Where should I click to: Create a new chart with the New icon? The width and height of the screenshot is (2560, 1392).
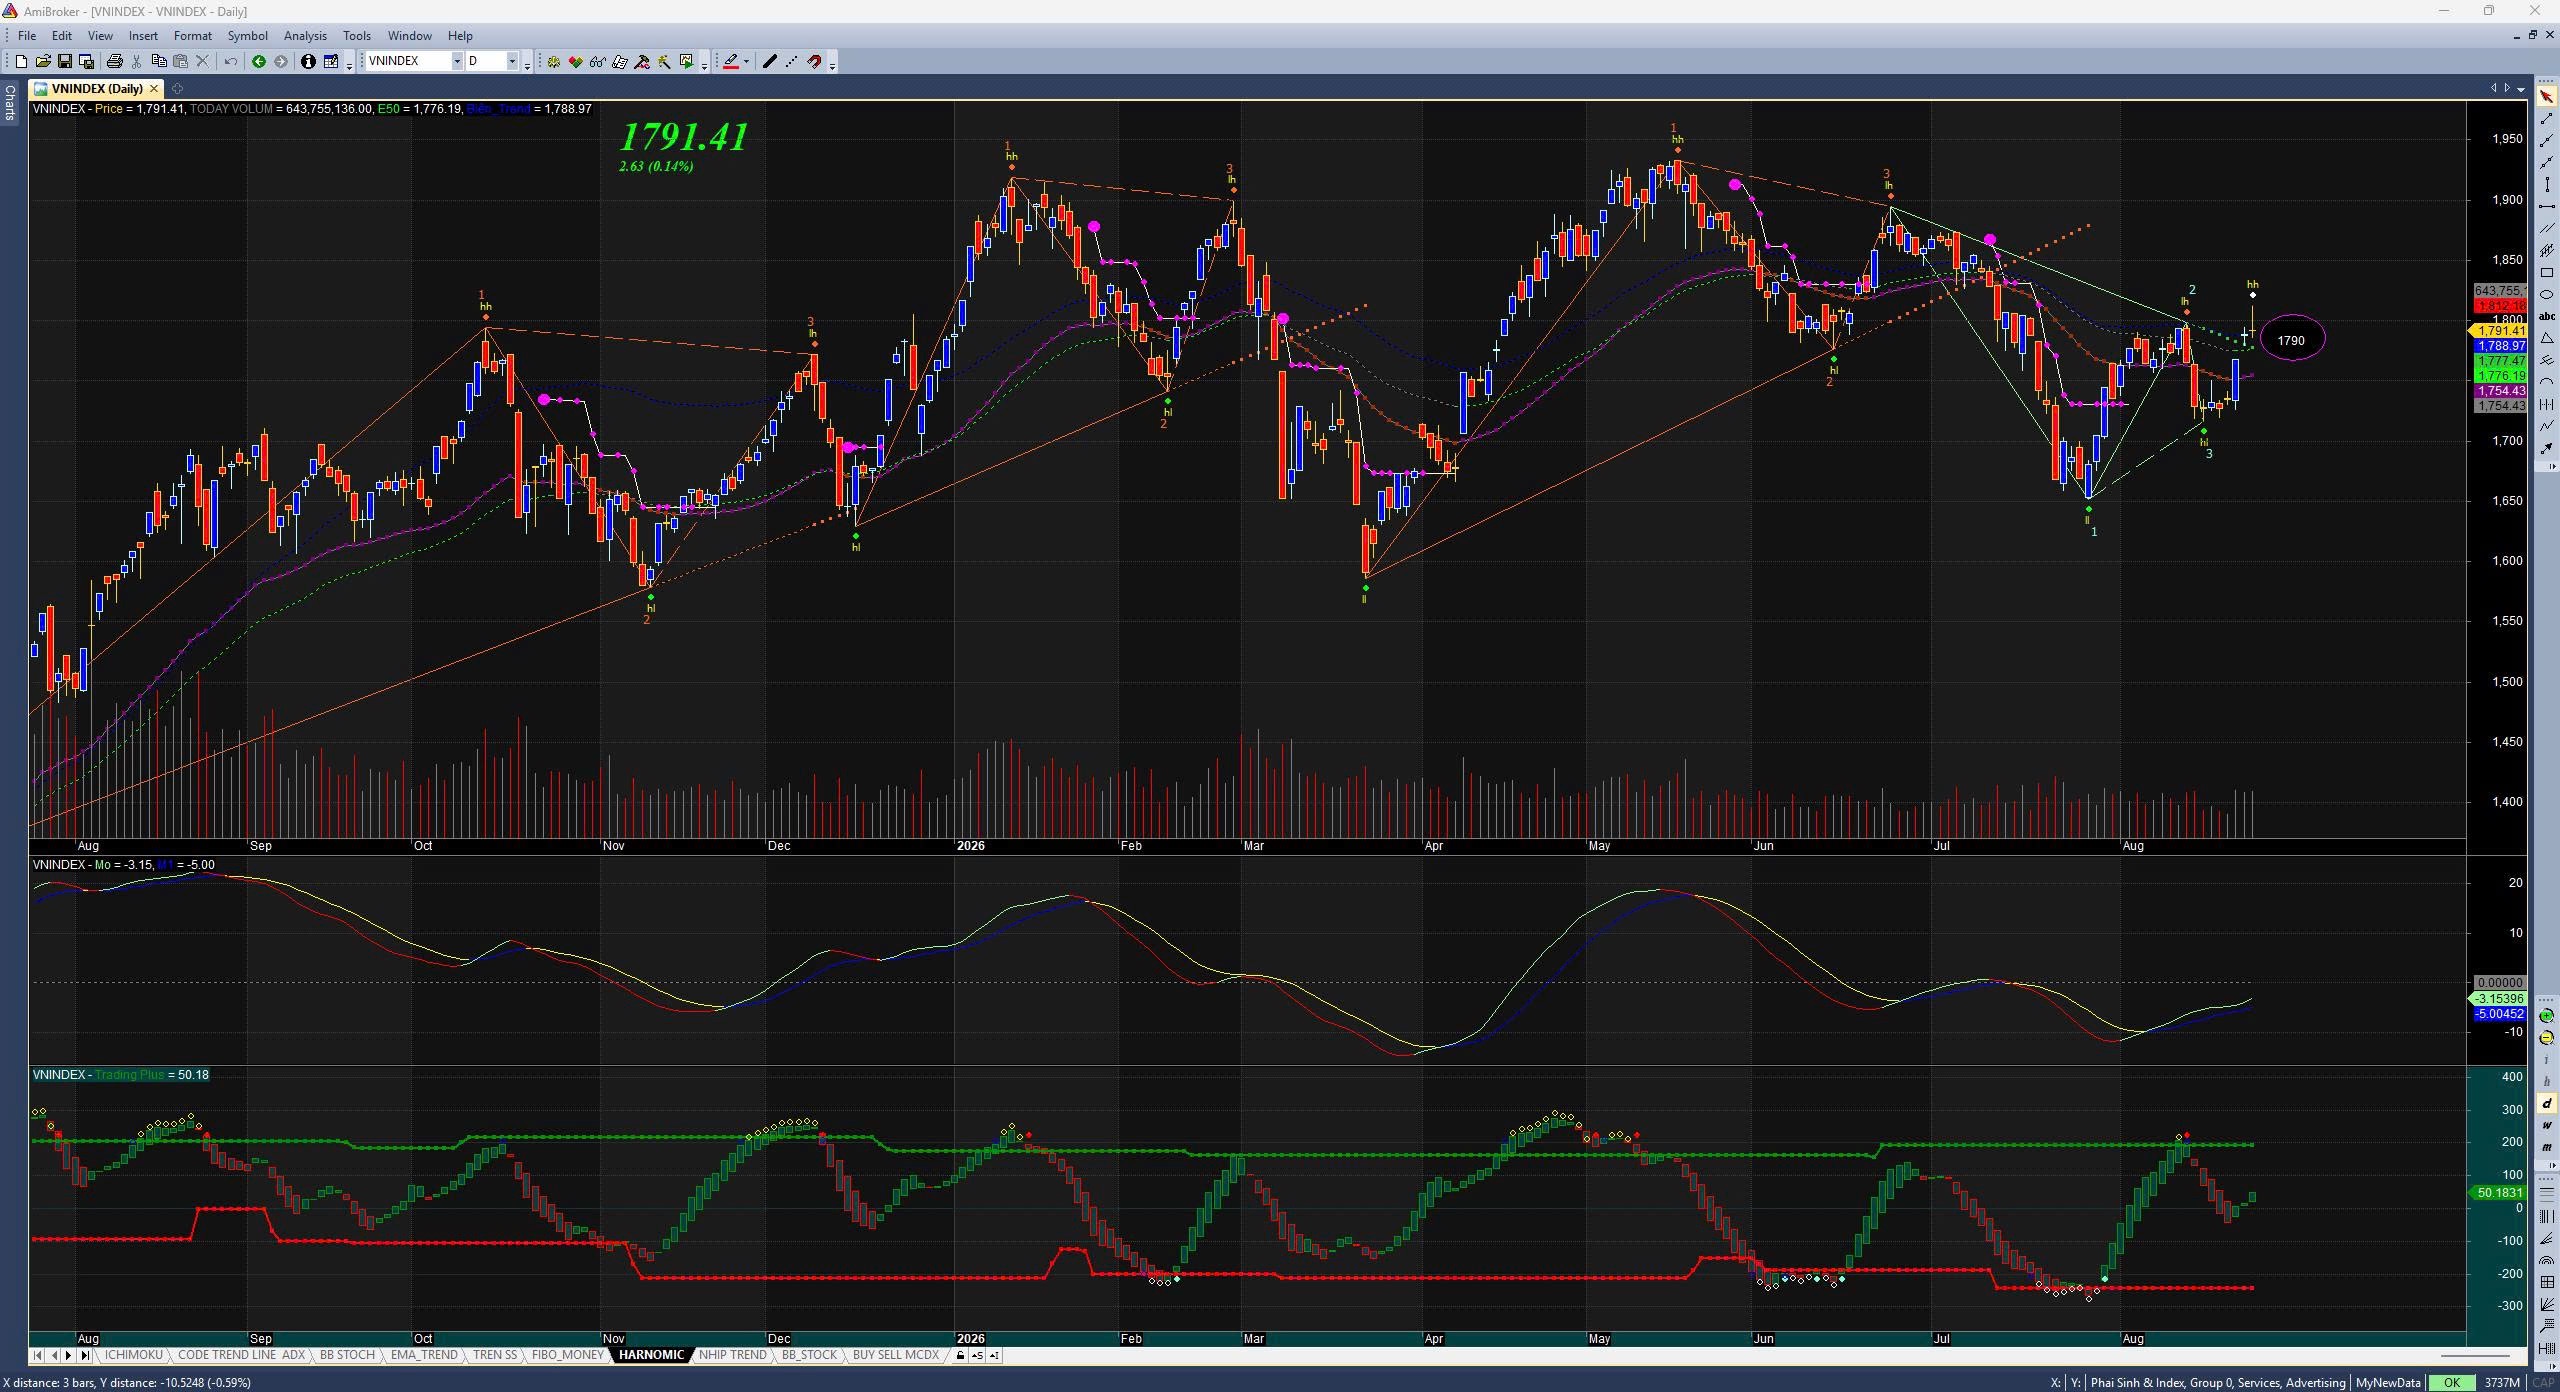tap(21, 62)
